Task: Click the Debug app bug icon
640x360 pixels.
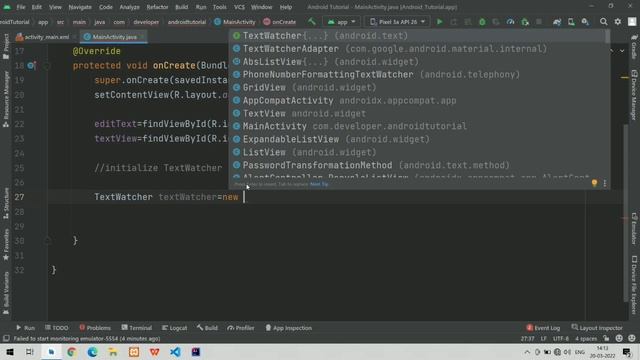Action: click(482, 22)
